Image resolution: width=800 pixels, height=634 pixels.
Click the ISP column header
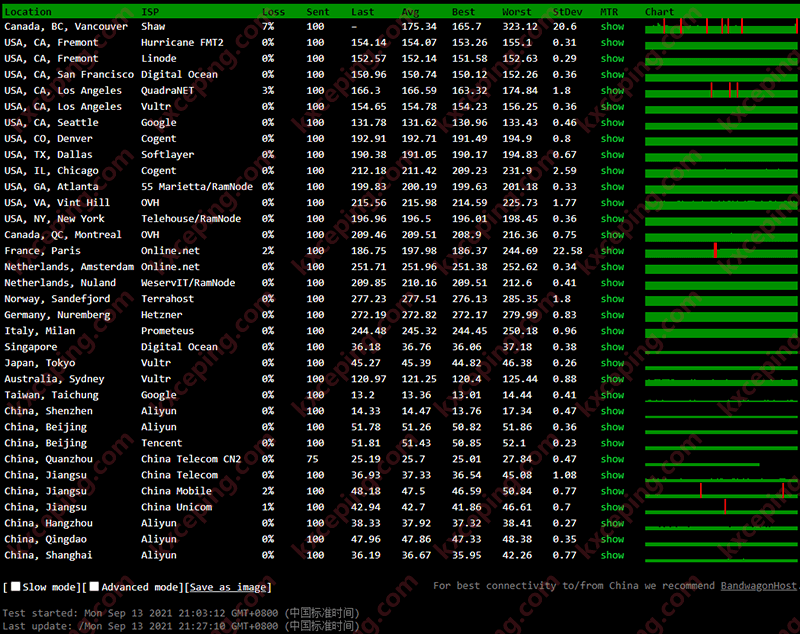coord(150,12)
